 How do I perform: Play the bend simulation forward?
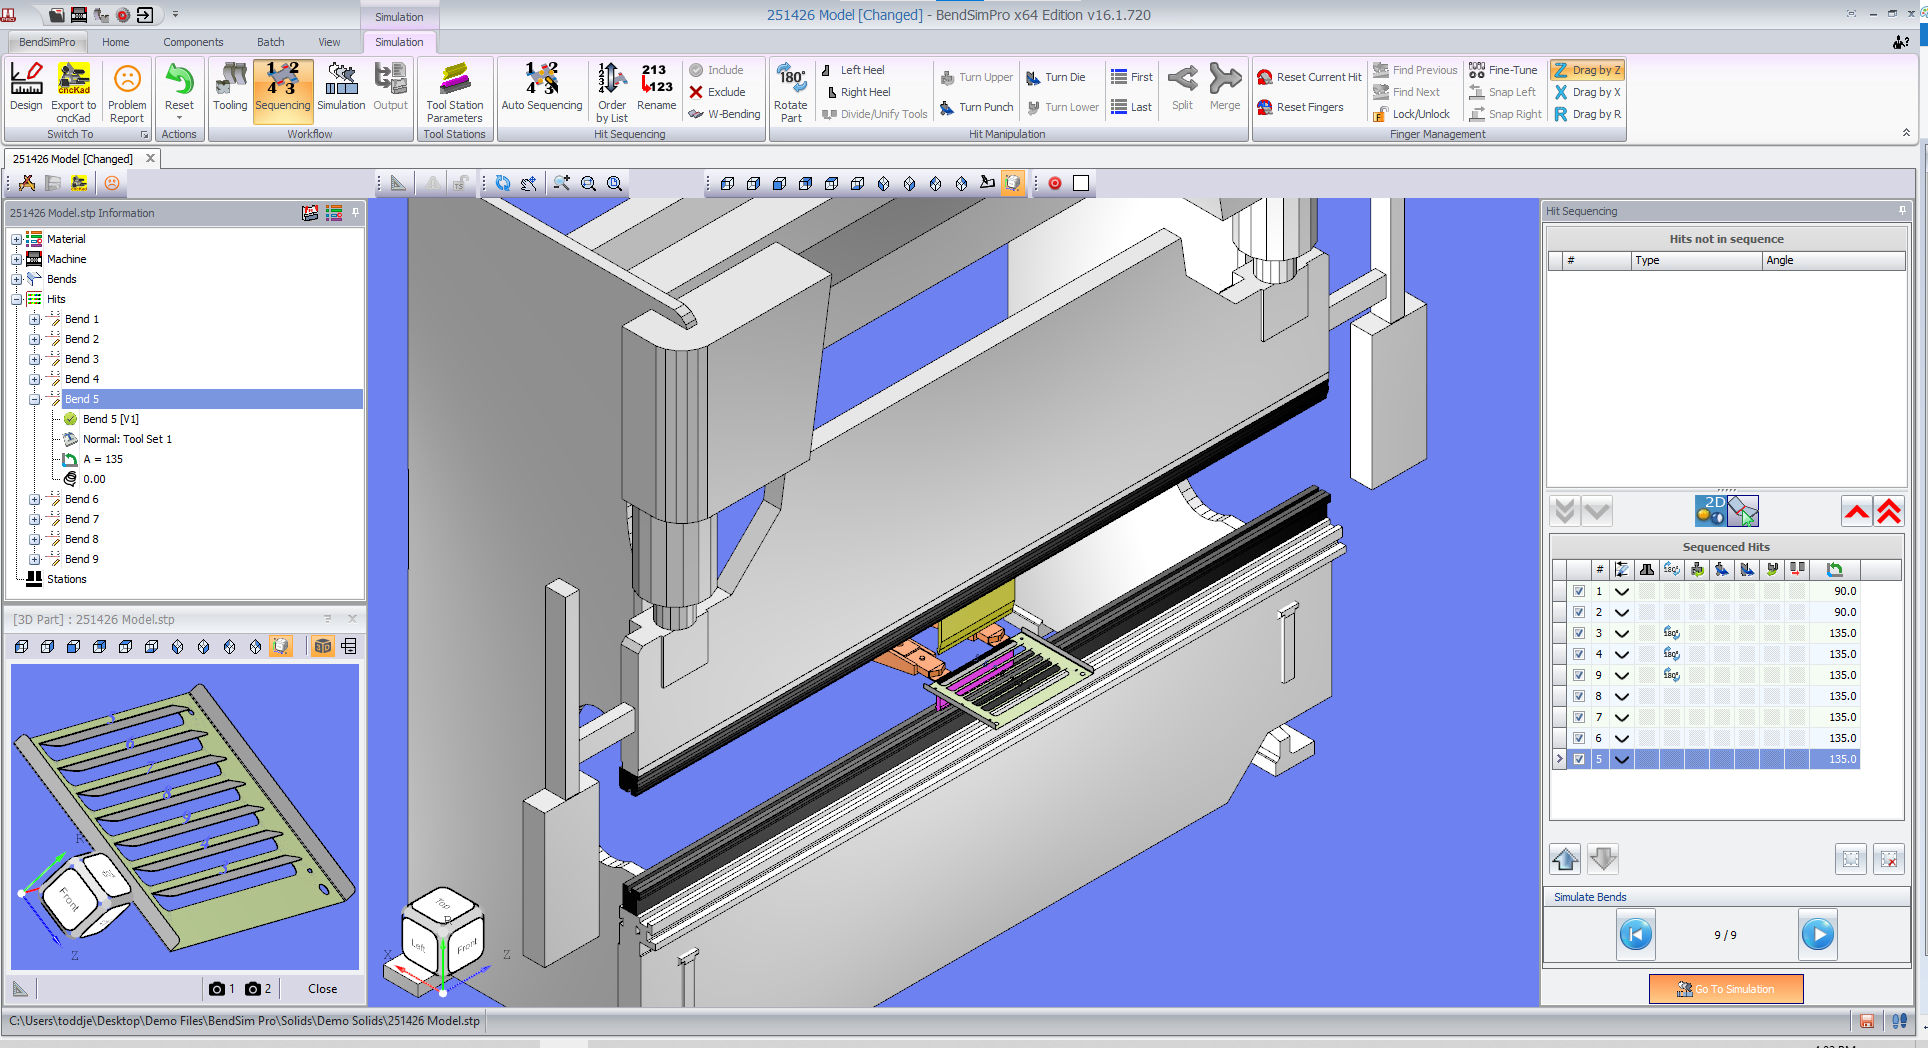(1817, 935)
